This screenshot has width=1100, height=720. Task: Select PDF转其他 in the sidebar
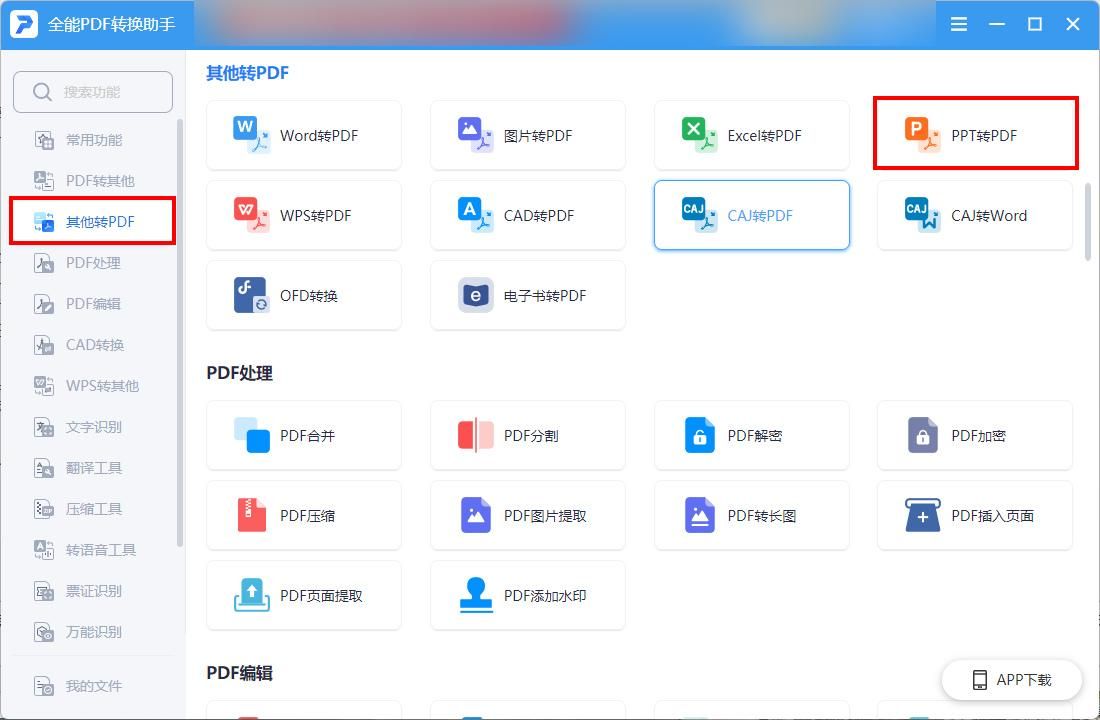93,181
